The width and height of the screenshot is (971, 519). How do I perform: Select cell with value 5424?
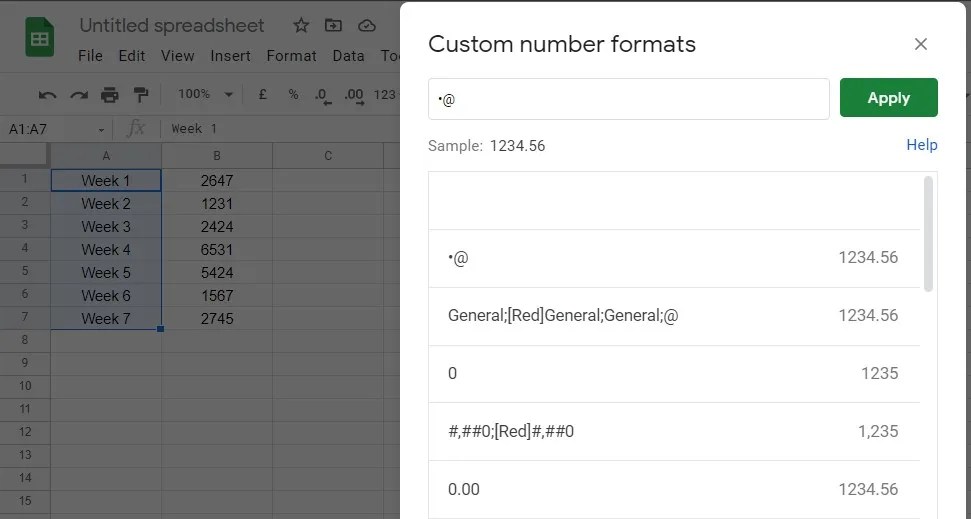217,273
